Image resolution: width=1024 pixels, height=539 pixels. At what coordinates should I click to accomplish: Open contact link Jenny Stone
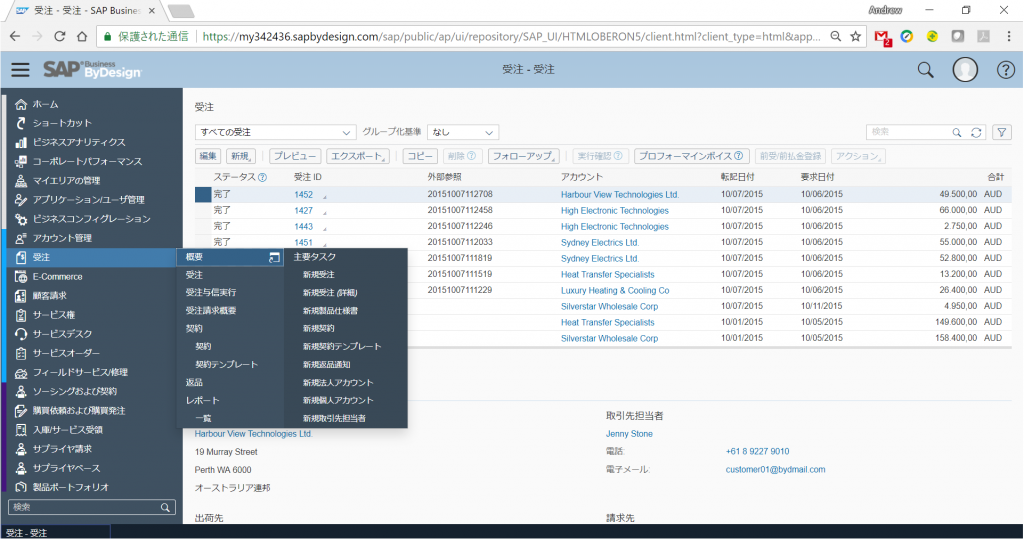coord(629,434)
